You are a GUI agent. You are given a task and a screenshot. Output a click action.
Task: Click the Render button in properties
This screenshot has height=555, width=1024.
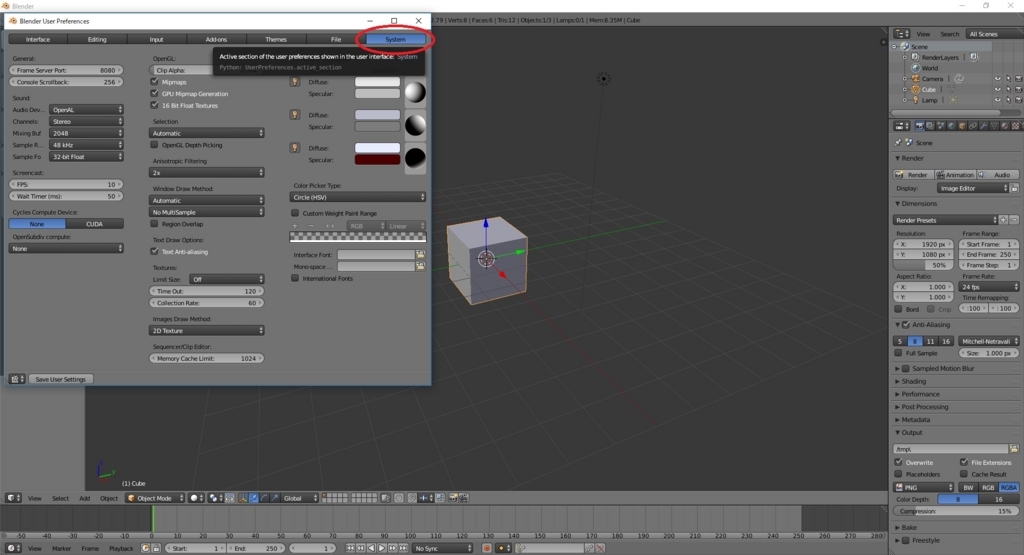[x=913, y=174]
